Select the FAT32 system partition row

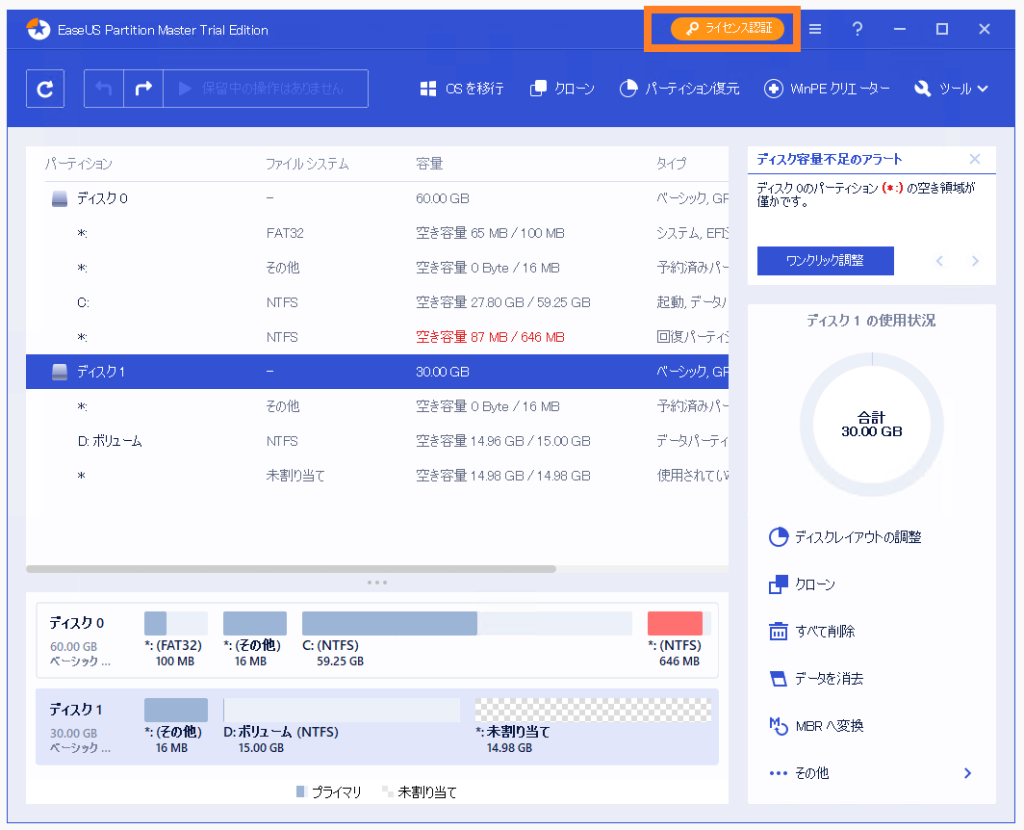point(377,233)
